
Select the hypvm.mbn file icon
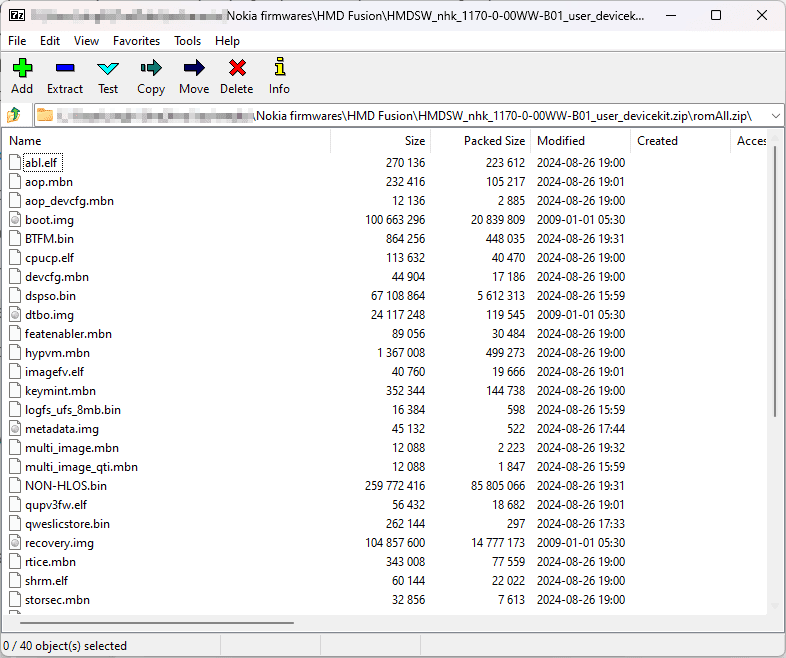(16, 353)
